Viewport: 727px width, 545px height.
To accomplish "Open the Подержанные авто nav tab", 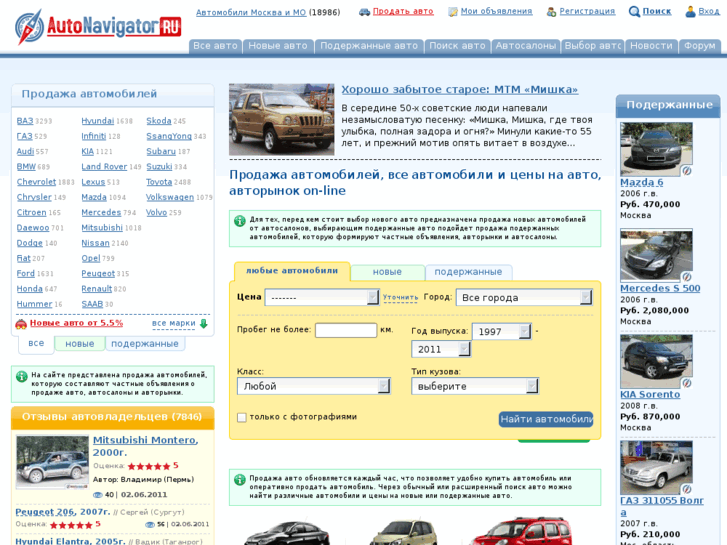I will 369,46.
